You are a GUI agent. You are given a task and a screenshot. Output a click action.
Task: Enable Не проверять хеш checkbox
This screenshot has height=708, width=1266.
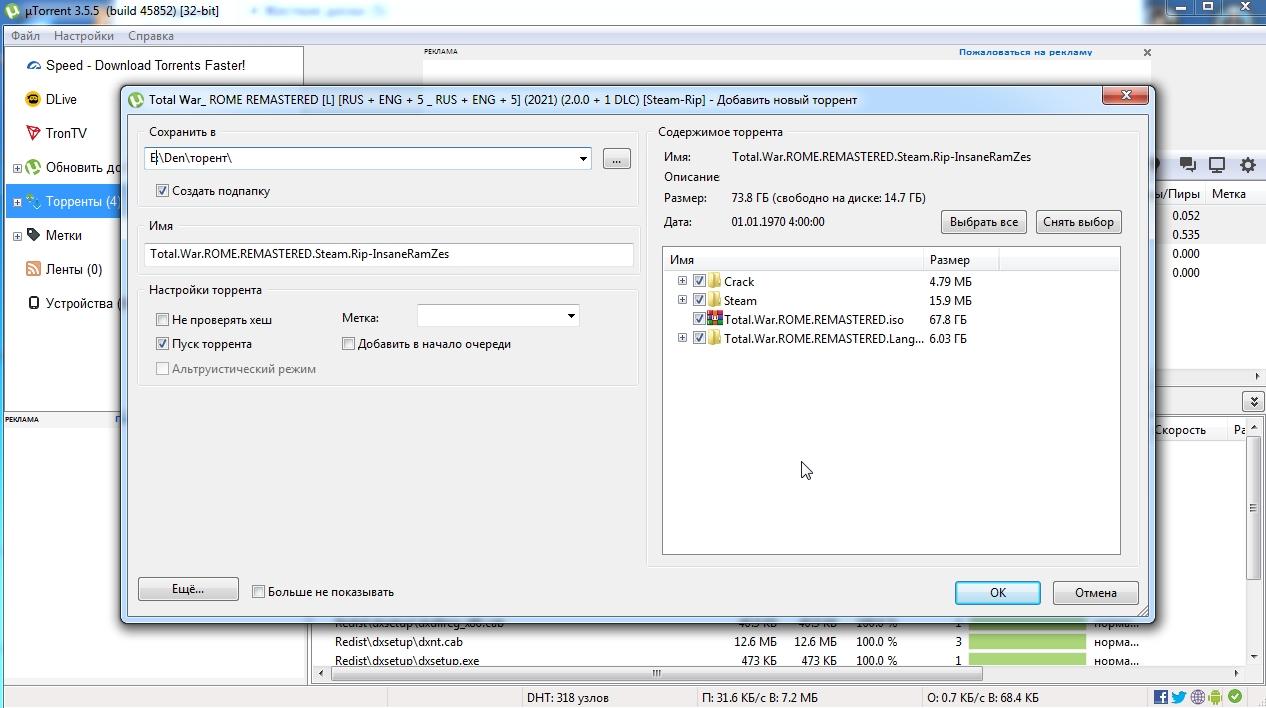click(162, 320)
